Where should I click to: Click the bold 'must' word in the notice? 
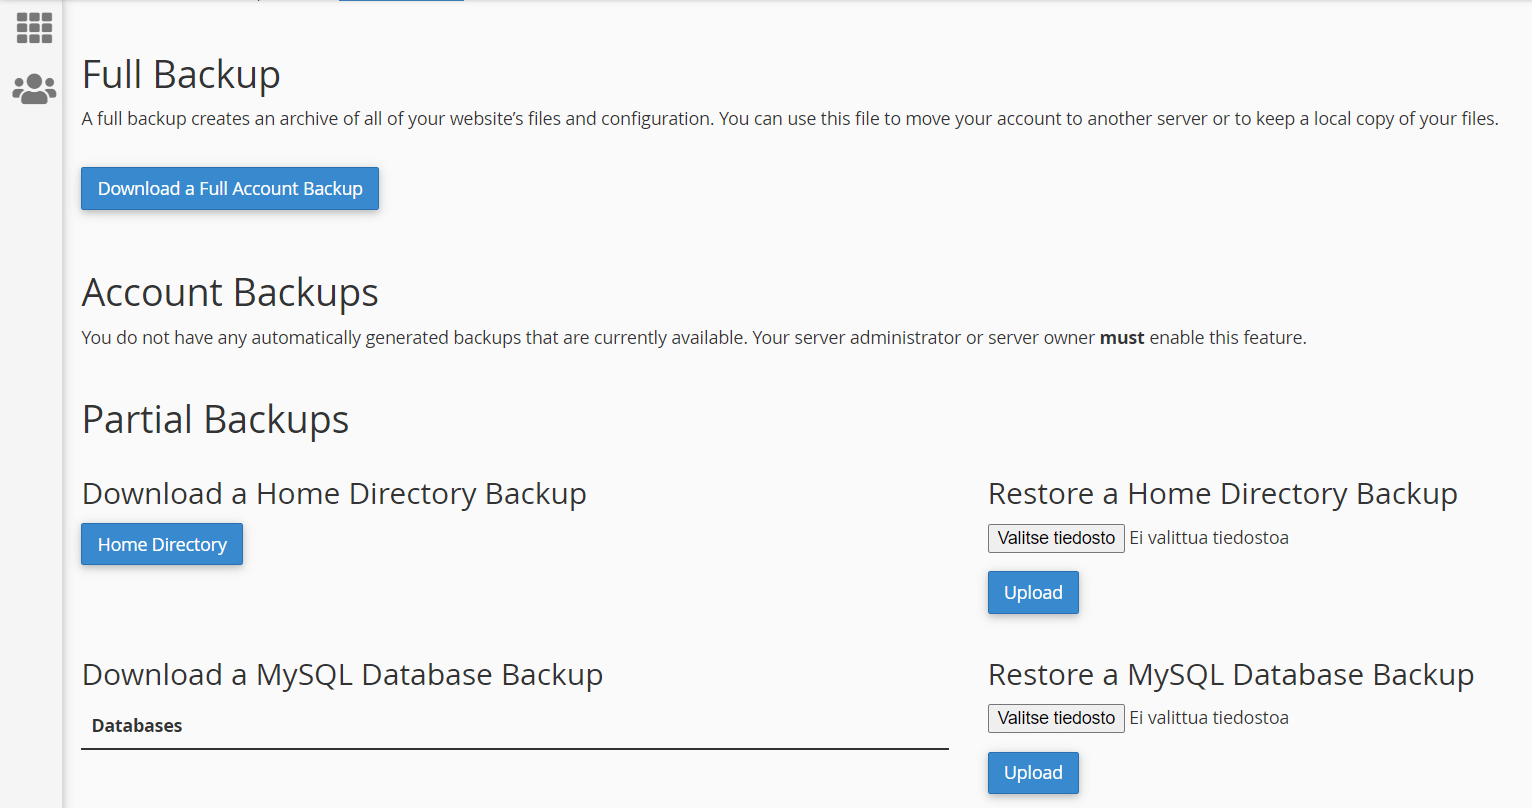(1121, 338)
